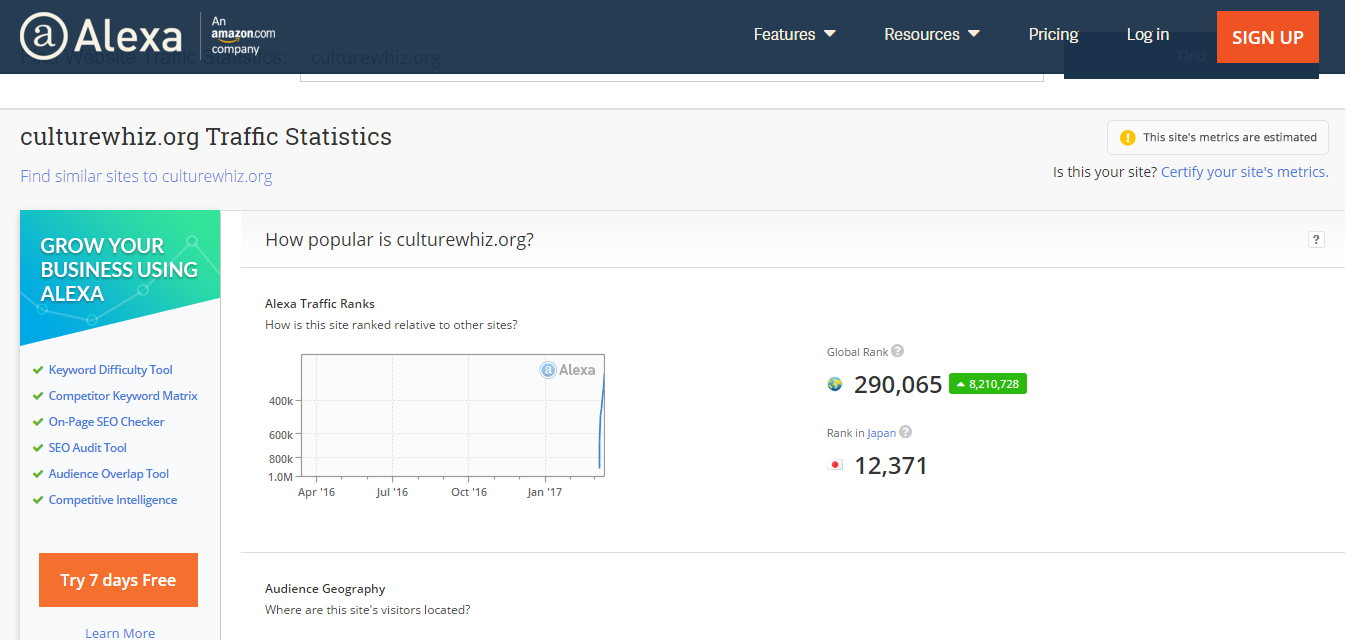Click How popular is culturewhiz.org heading

coord(399,240)
